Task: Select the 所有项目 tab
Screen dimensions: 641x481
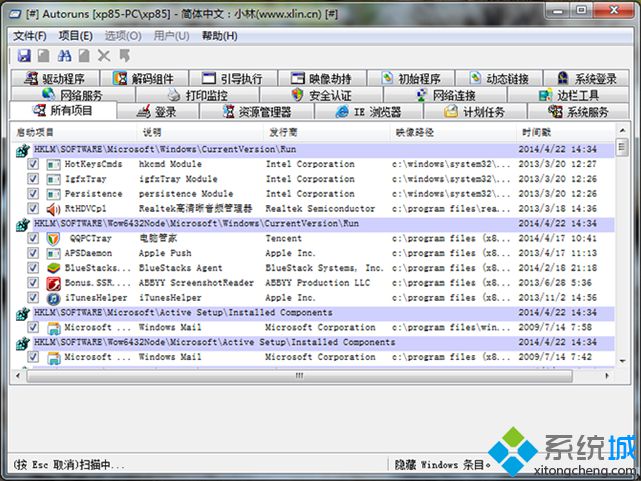Action: (x=63, y=110)
